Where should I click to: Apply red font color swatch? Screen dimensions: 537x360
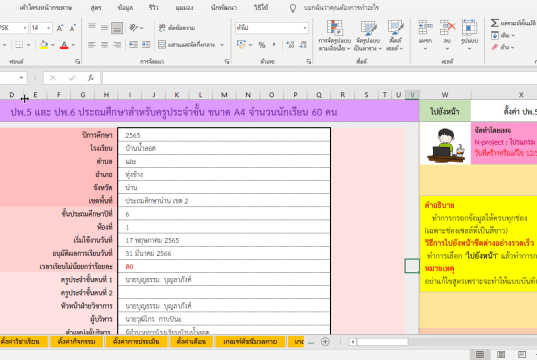point(64,45)
